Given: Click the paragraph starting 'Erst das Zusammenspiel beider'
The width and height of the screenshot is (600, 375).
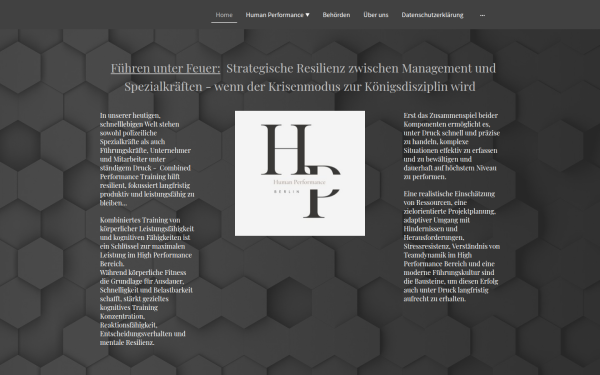Looking at the screenshot, I should coord(452,146).
